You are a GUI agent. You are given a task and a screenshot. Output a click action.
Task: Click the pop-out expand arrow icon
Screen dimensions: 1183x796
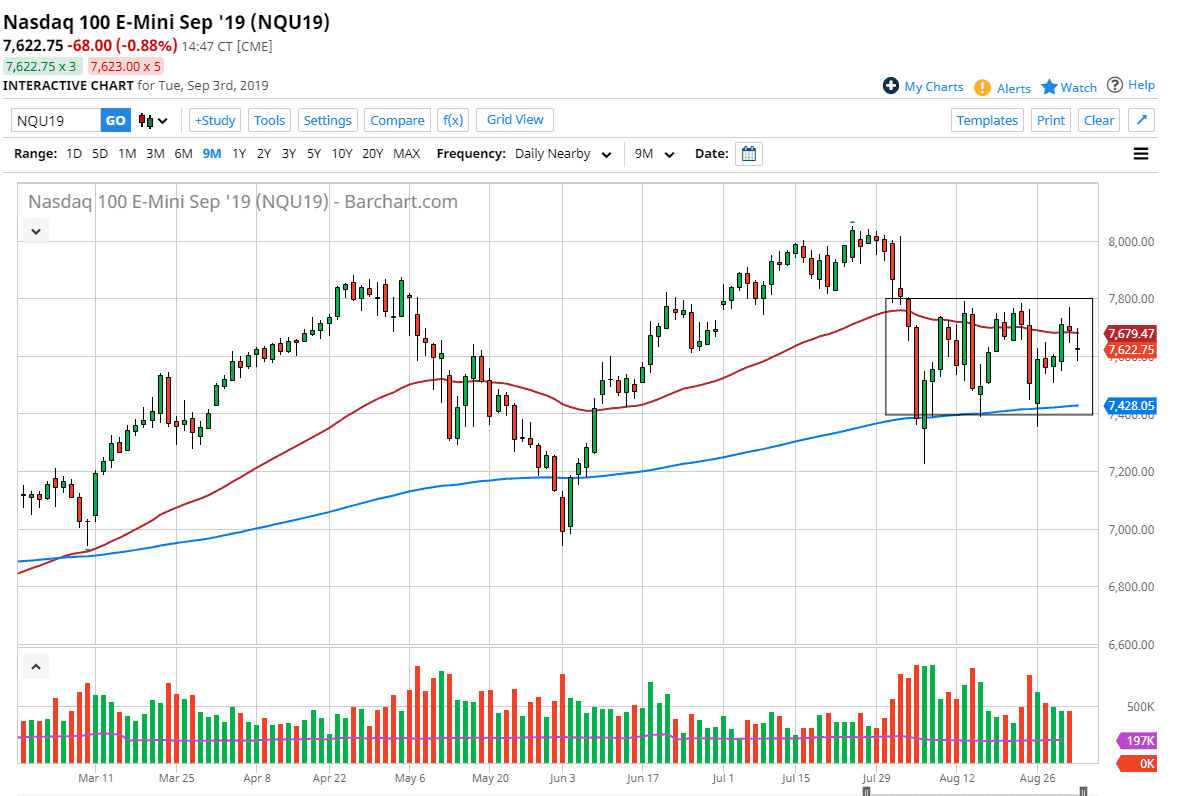point(1142,120)
